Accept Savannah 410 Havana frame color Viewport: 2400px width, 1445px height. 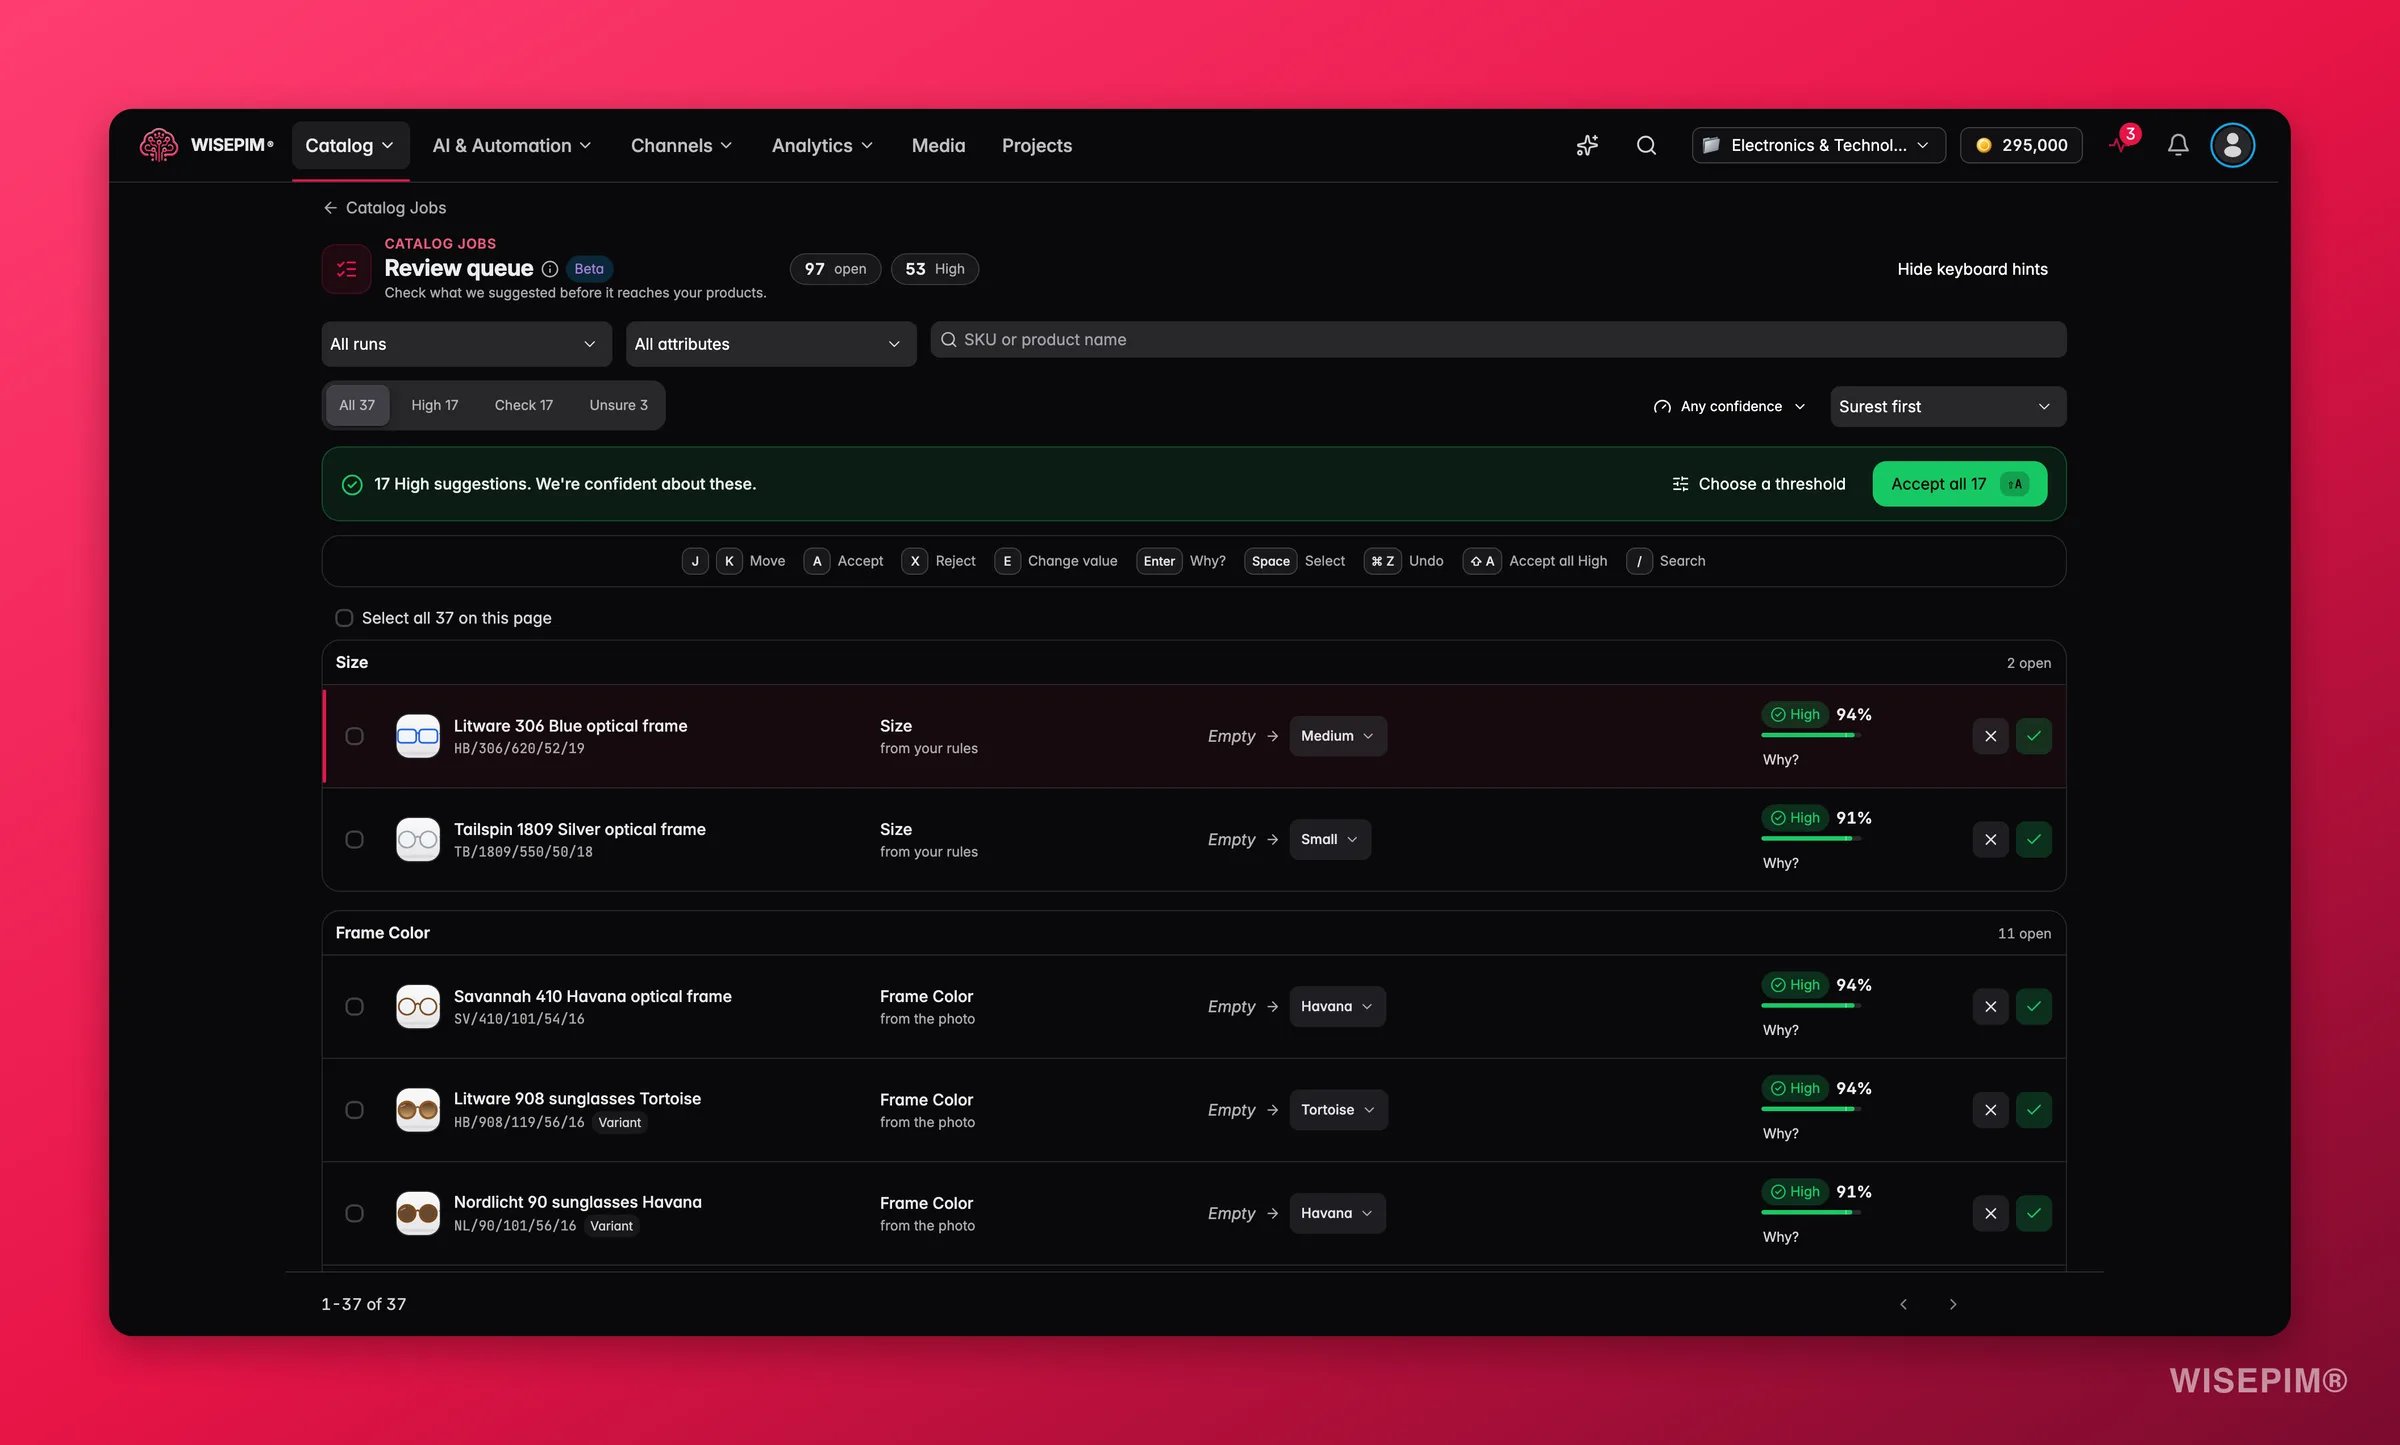point(2034,1006)
